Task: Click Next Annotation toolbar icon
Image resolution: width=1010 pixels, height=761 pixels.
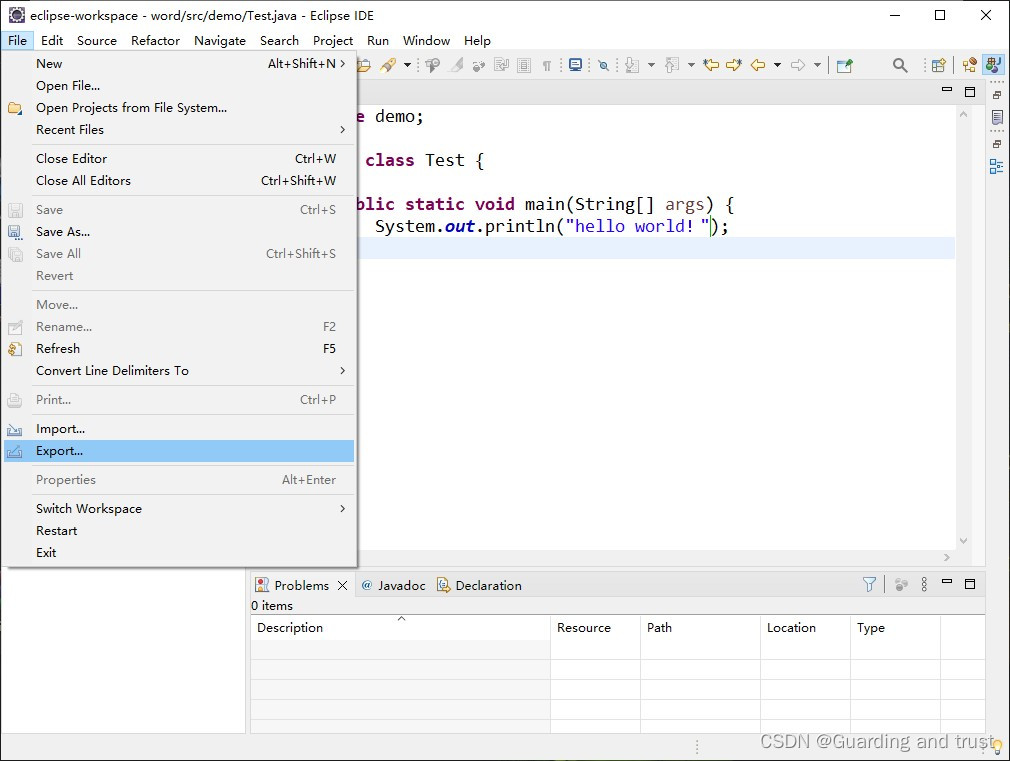Action: [x=632, y=65]
